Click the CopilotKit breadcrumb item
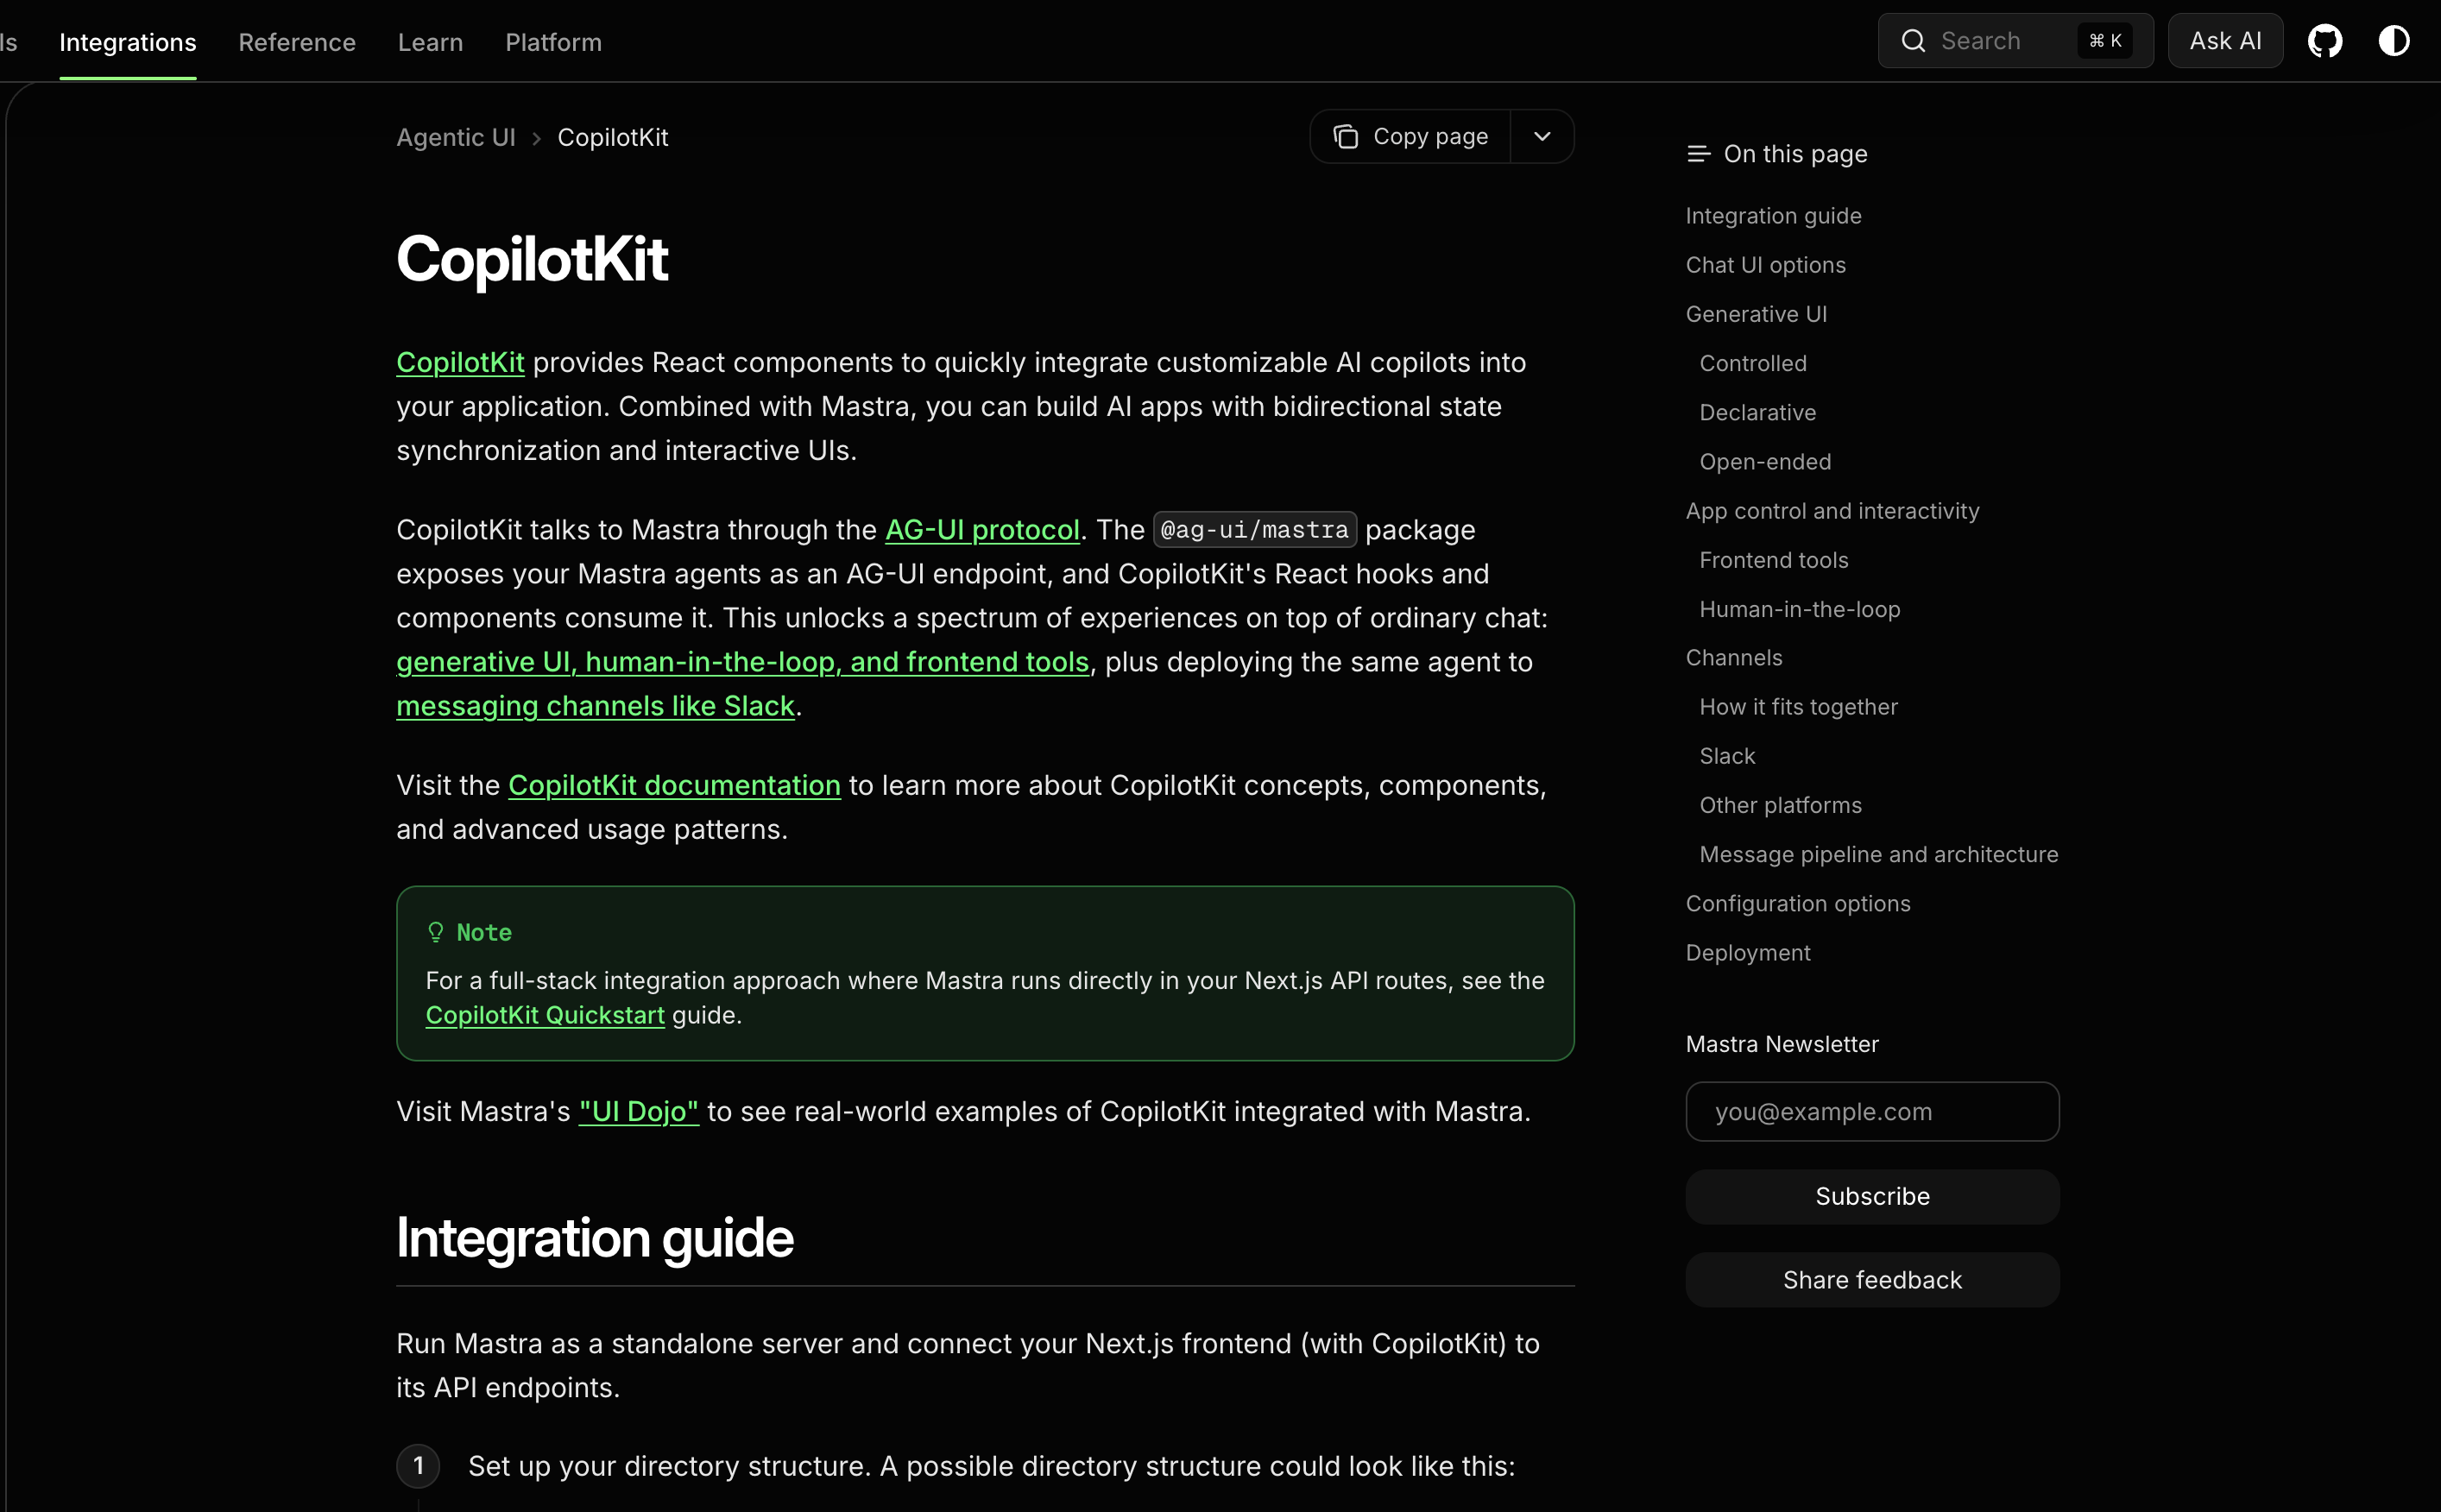The image size is (2441, 1512). click(612, 138)
